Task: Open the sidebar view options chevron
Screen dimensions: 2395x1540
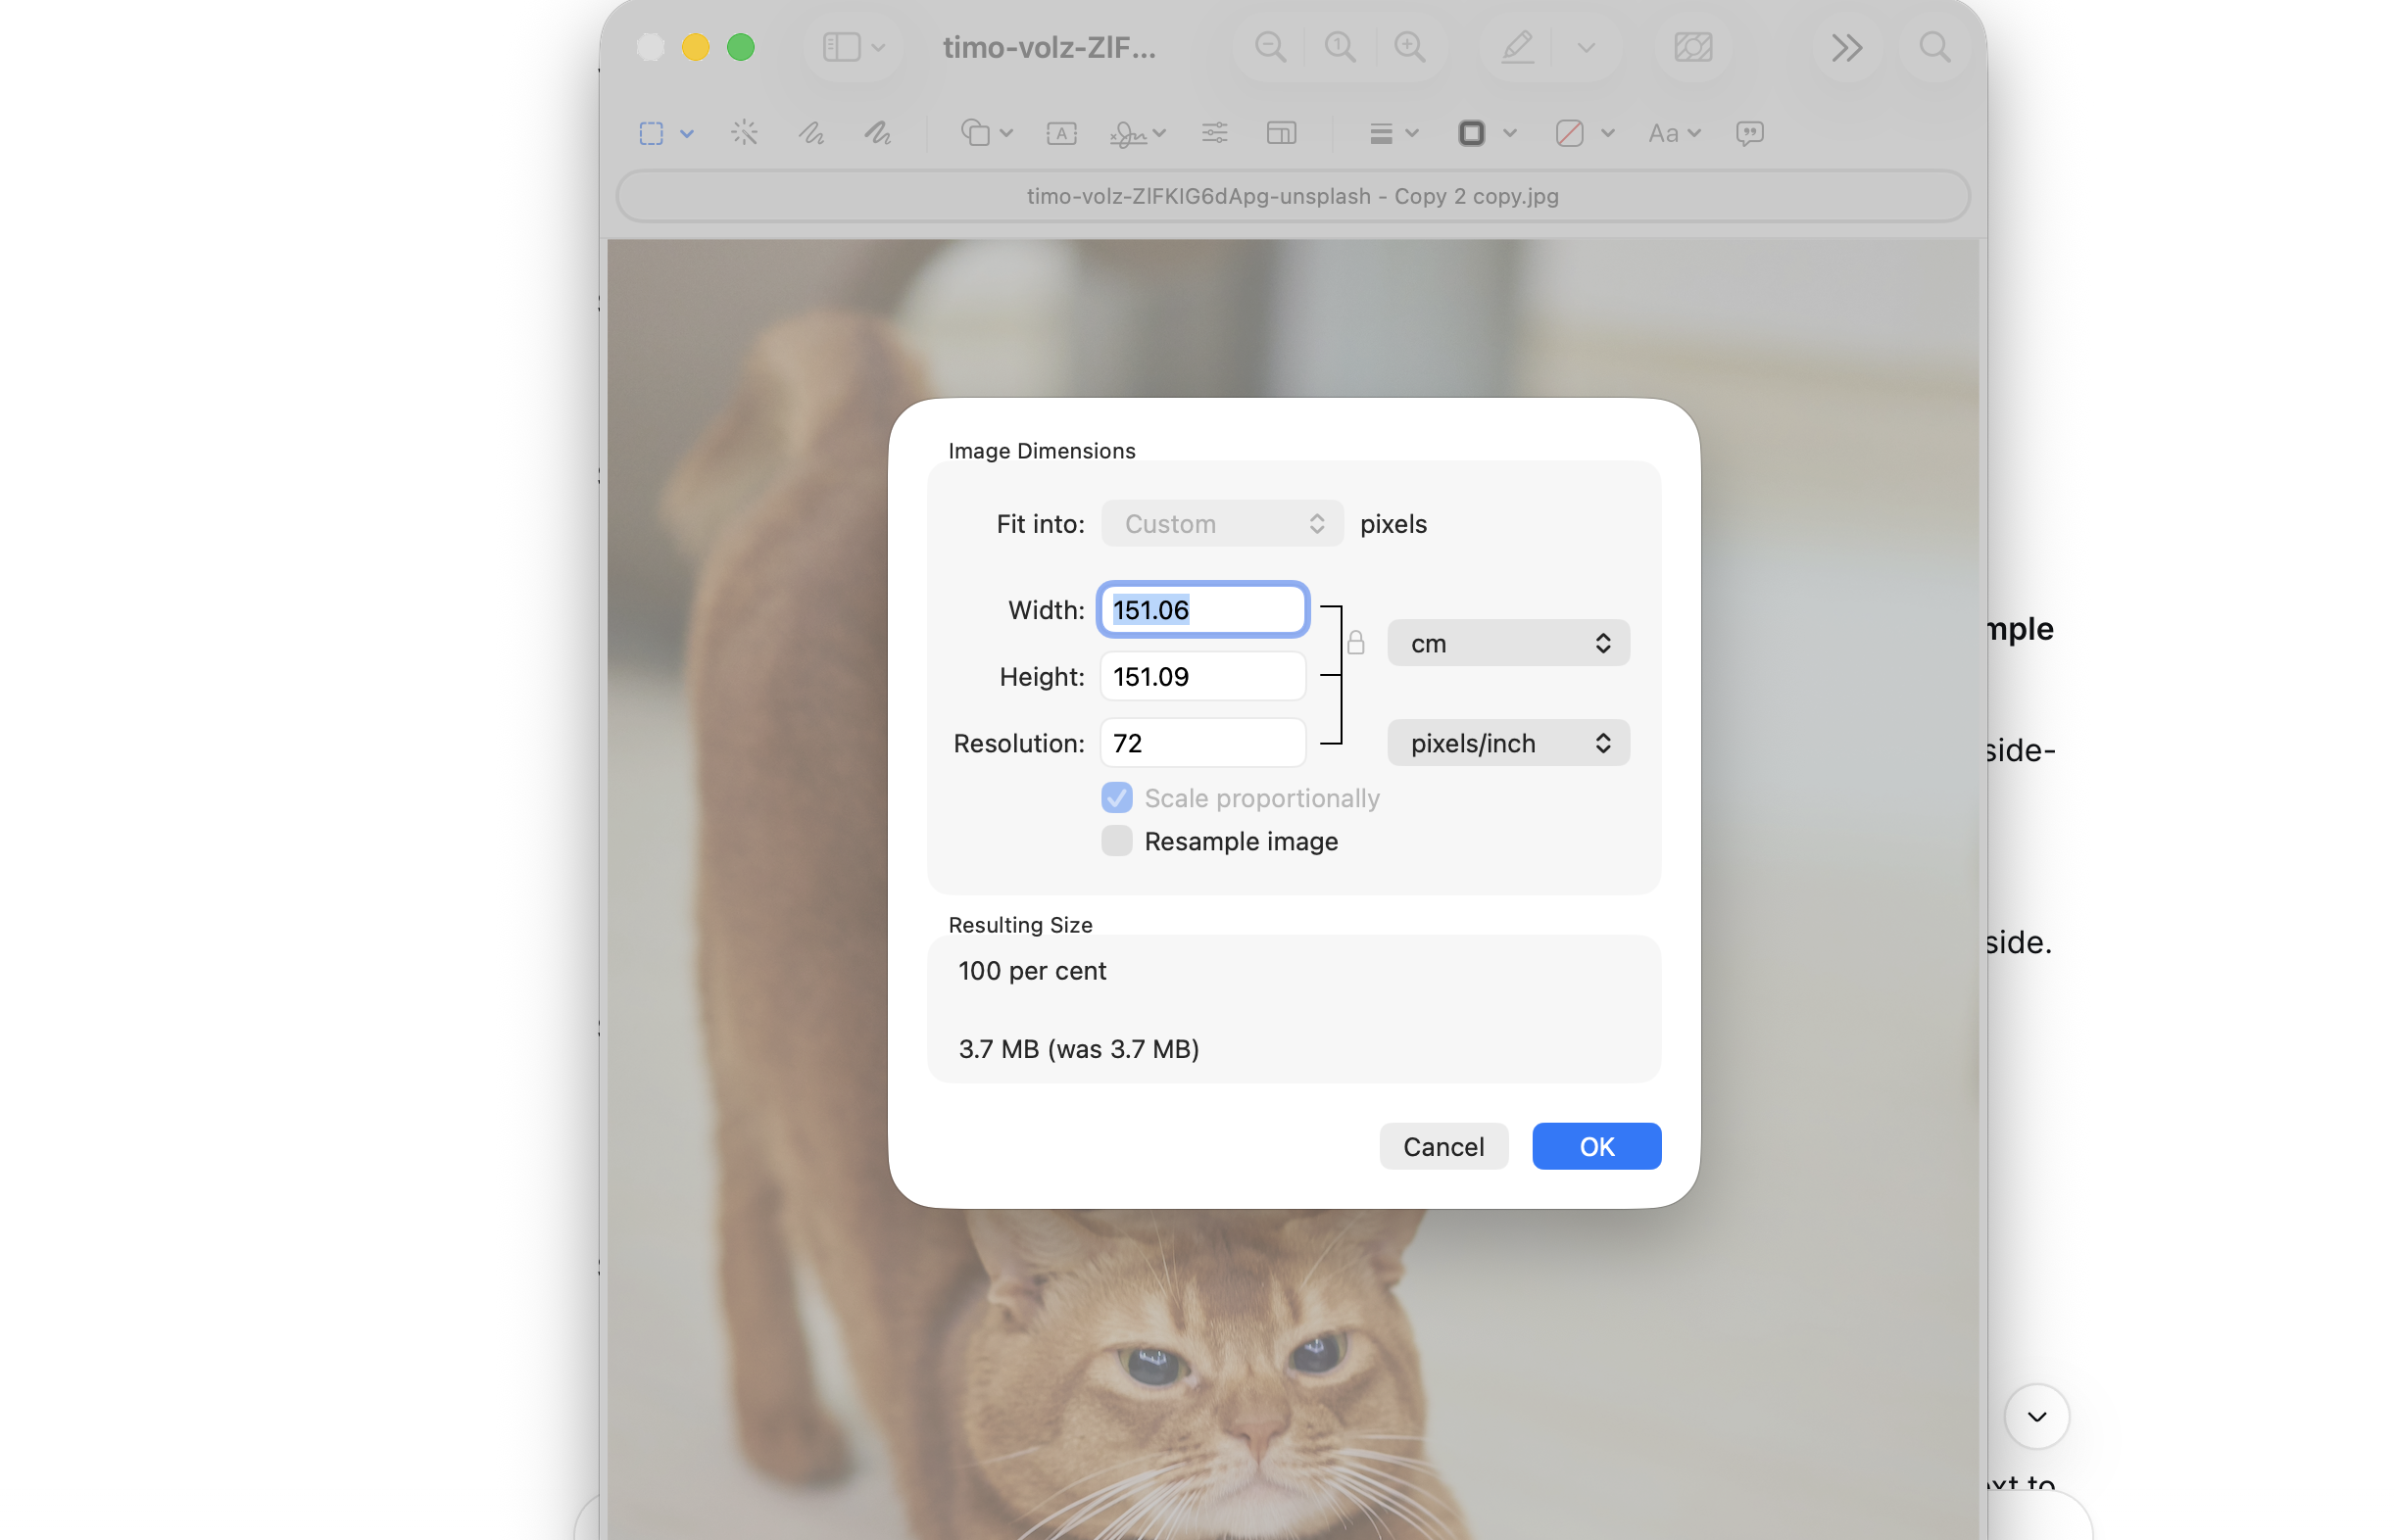Action: coord(878,47)
